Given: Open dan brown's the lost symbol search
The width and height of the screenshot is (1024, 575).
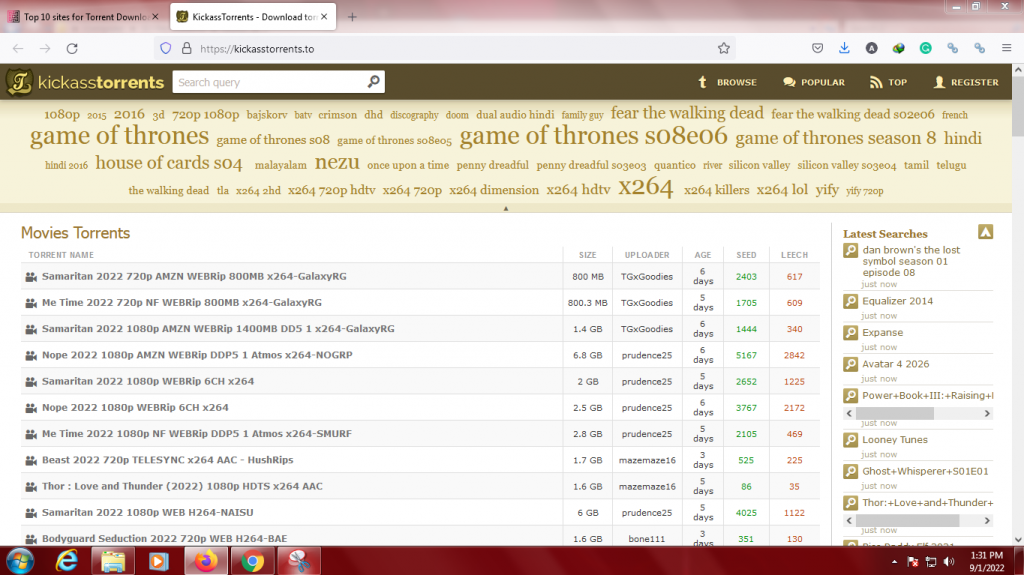Looking at the screenshot, I should pyautogui.click(x=911, y=261).
